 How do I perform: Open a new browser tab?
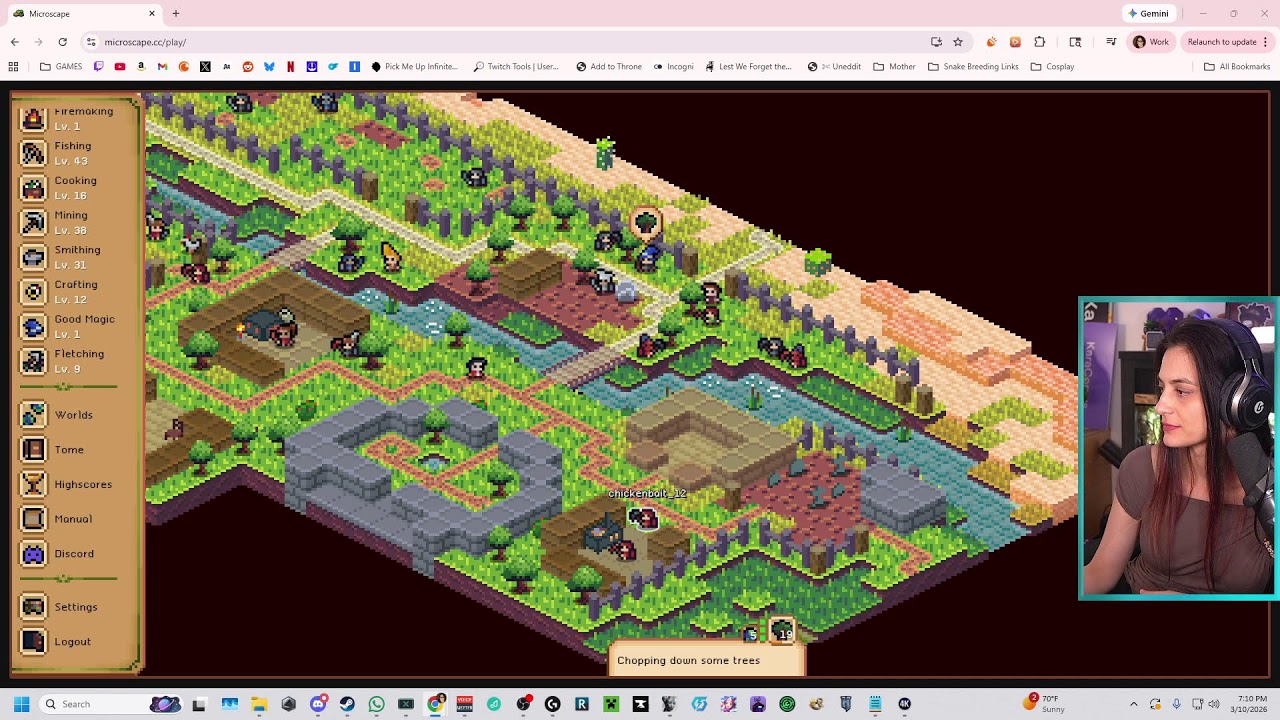click(x=176, y=13)
